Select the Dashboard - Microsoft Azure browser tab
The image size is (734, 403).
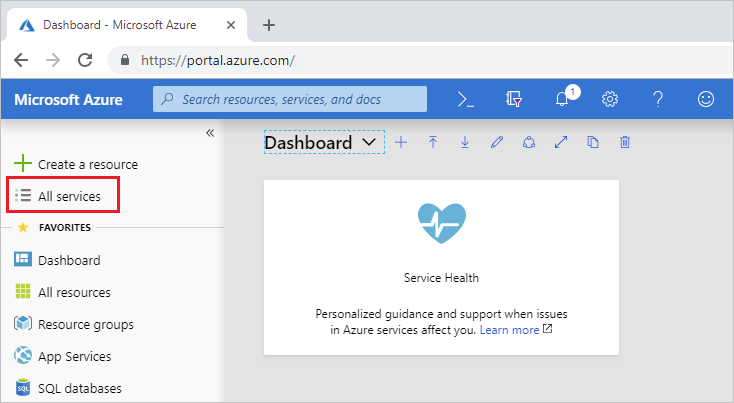point(127,25)
